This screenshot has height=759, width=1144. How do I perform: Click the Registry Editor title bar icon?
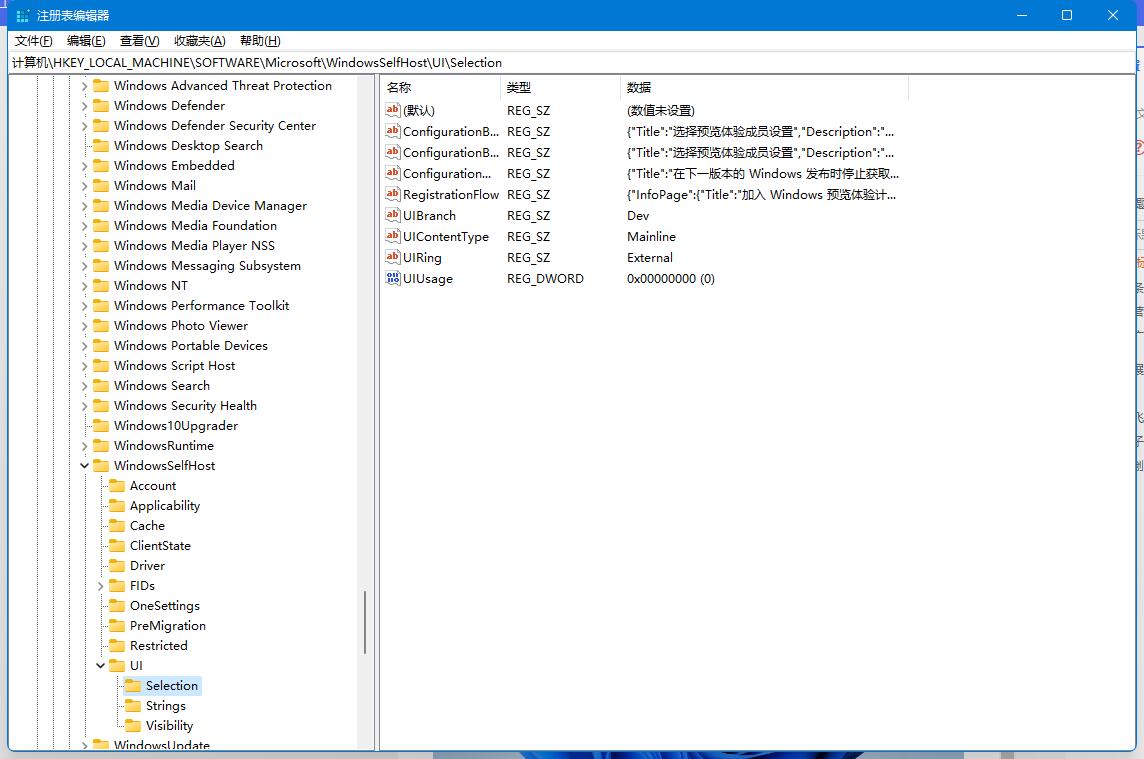23,15
